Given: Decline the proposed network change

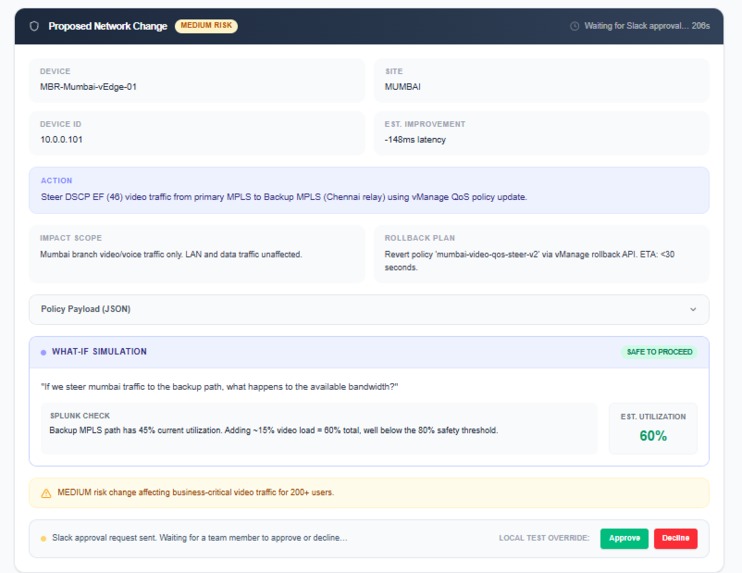Looking at the screenshot, I should pyautogui.click(x=675, y=538).
